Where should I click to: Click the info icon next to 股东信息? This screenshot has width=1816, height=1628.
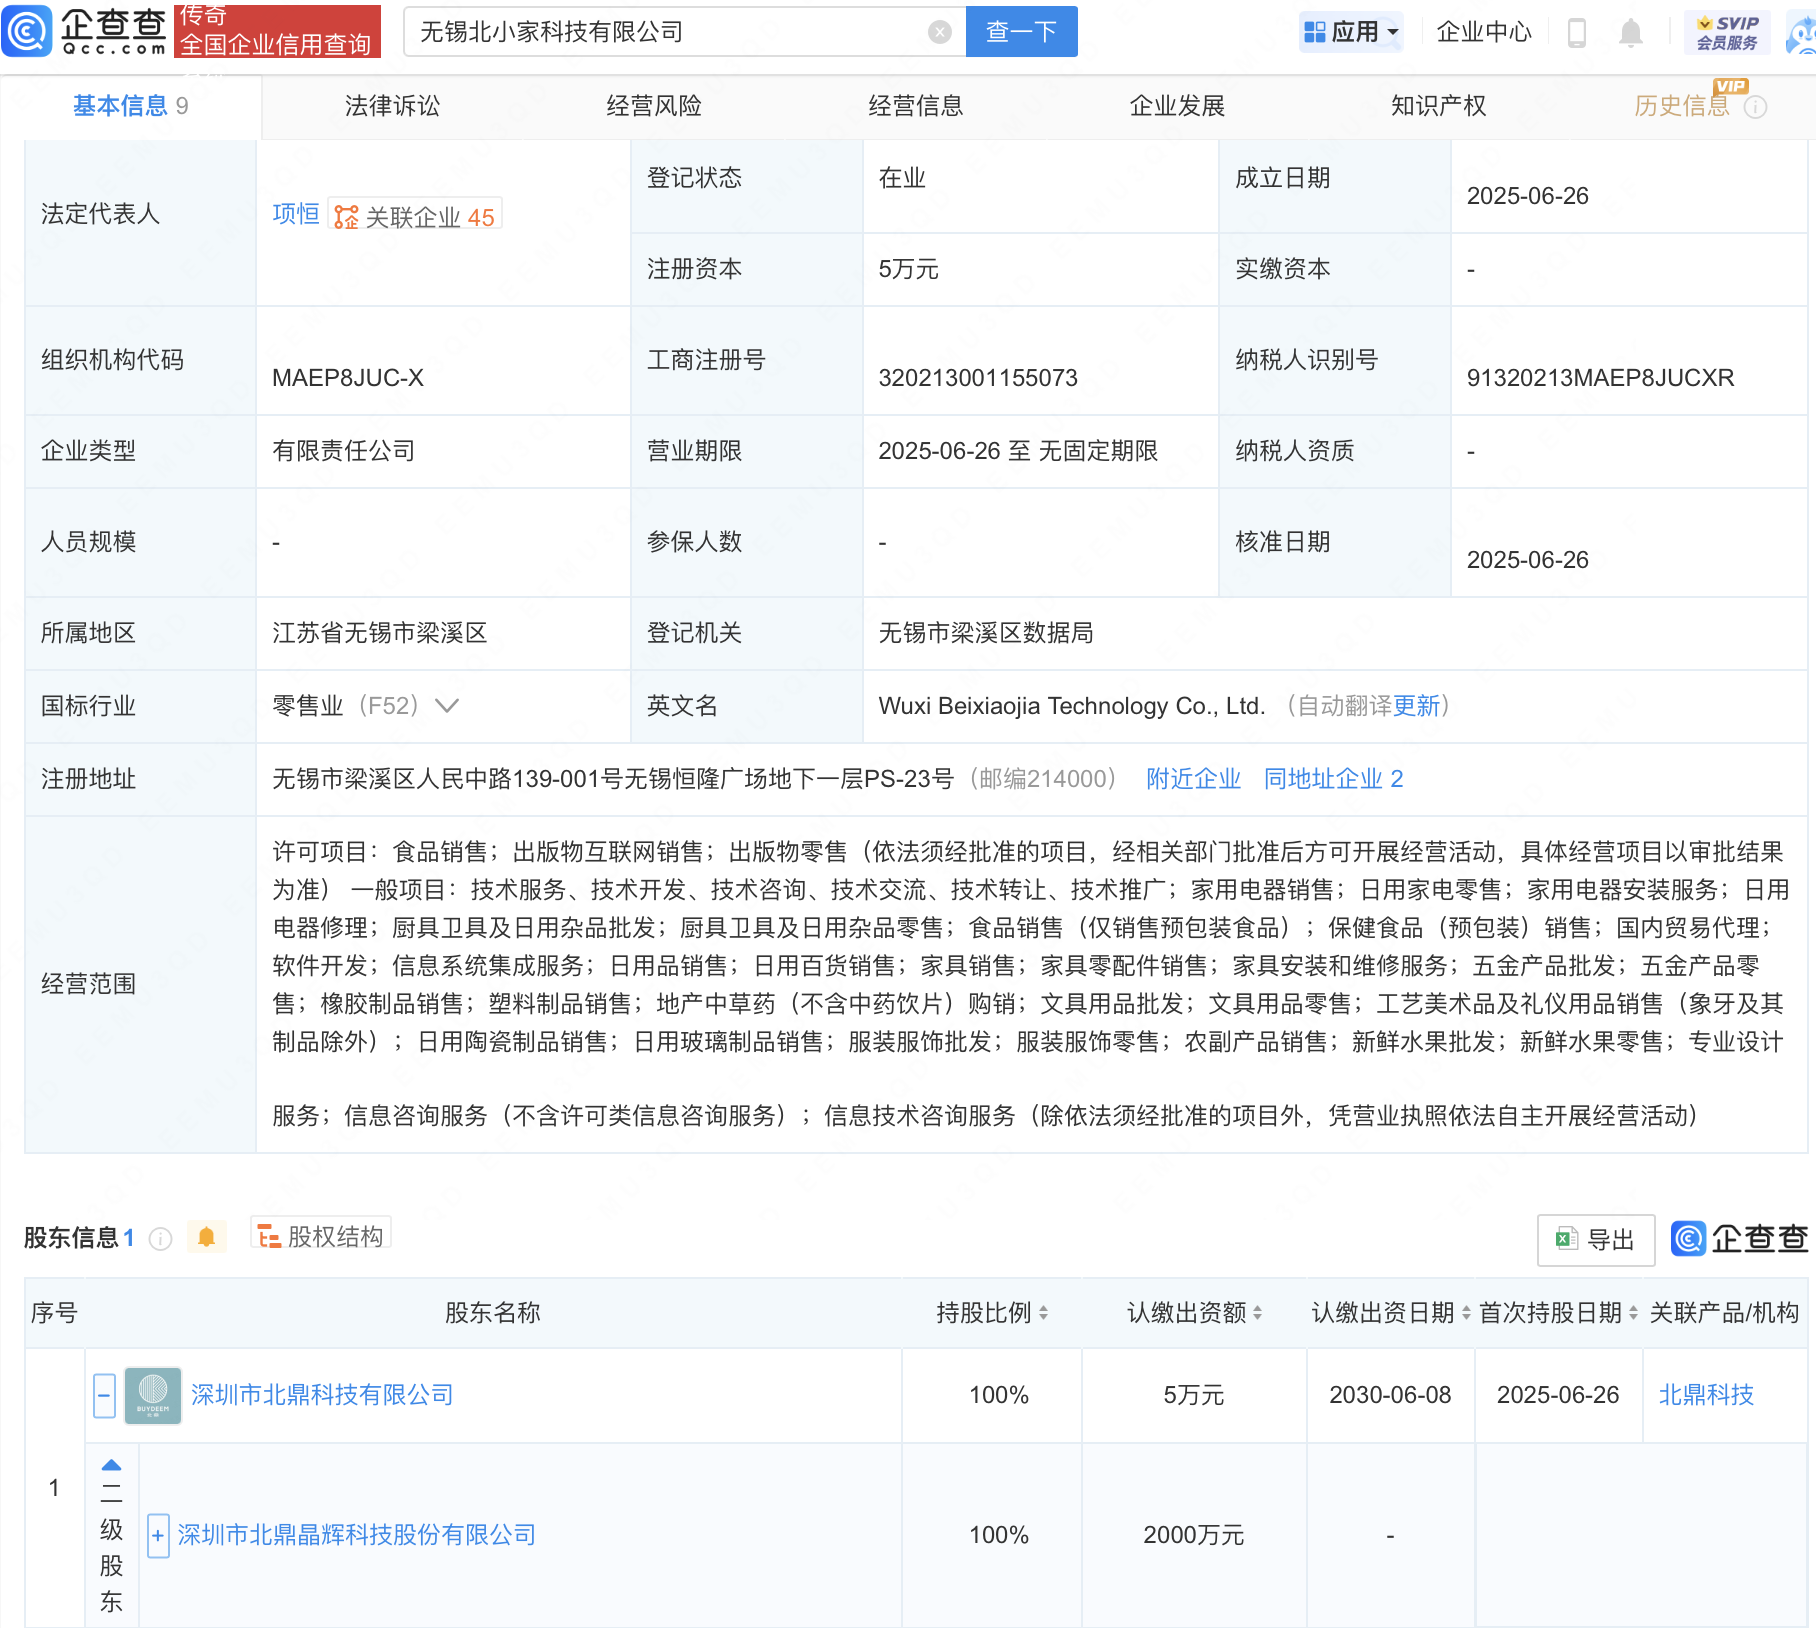click(x=160, y=1239)
